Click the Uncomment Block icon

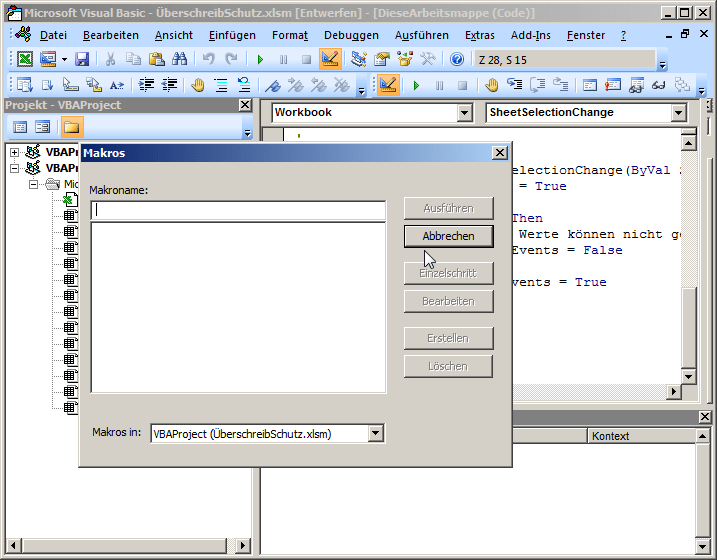(244, 85)
